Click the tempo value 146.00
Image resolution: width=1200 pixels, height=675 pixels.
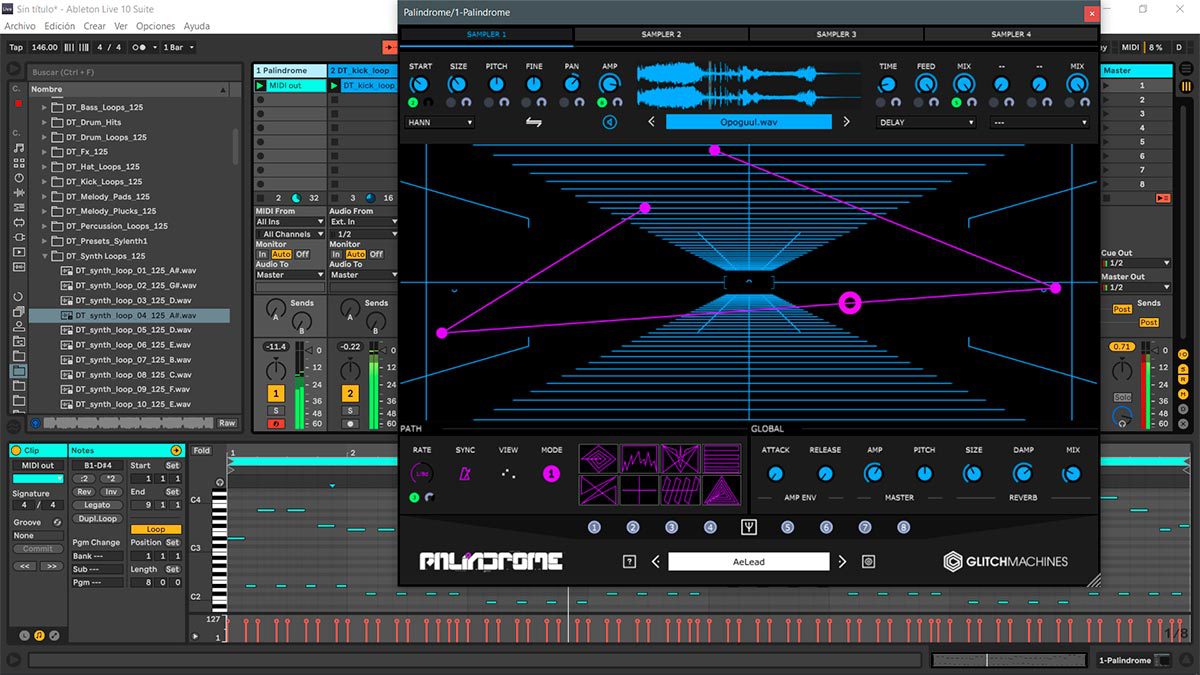pyautogui.click(x=45, y=47)
